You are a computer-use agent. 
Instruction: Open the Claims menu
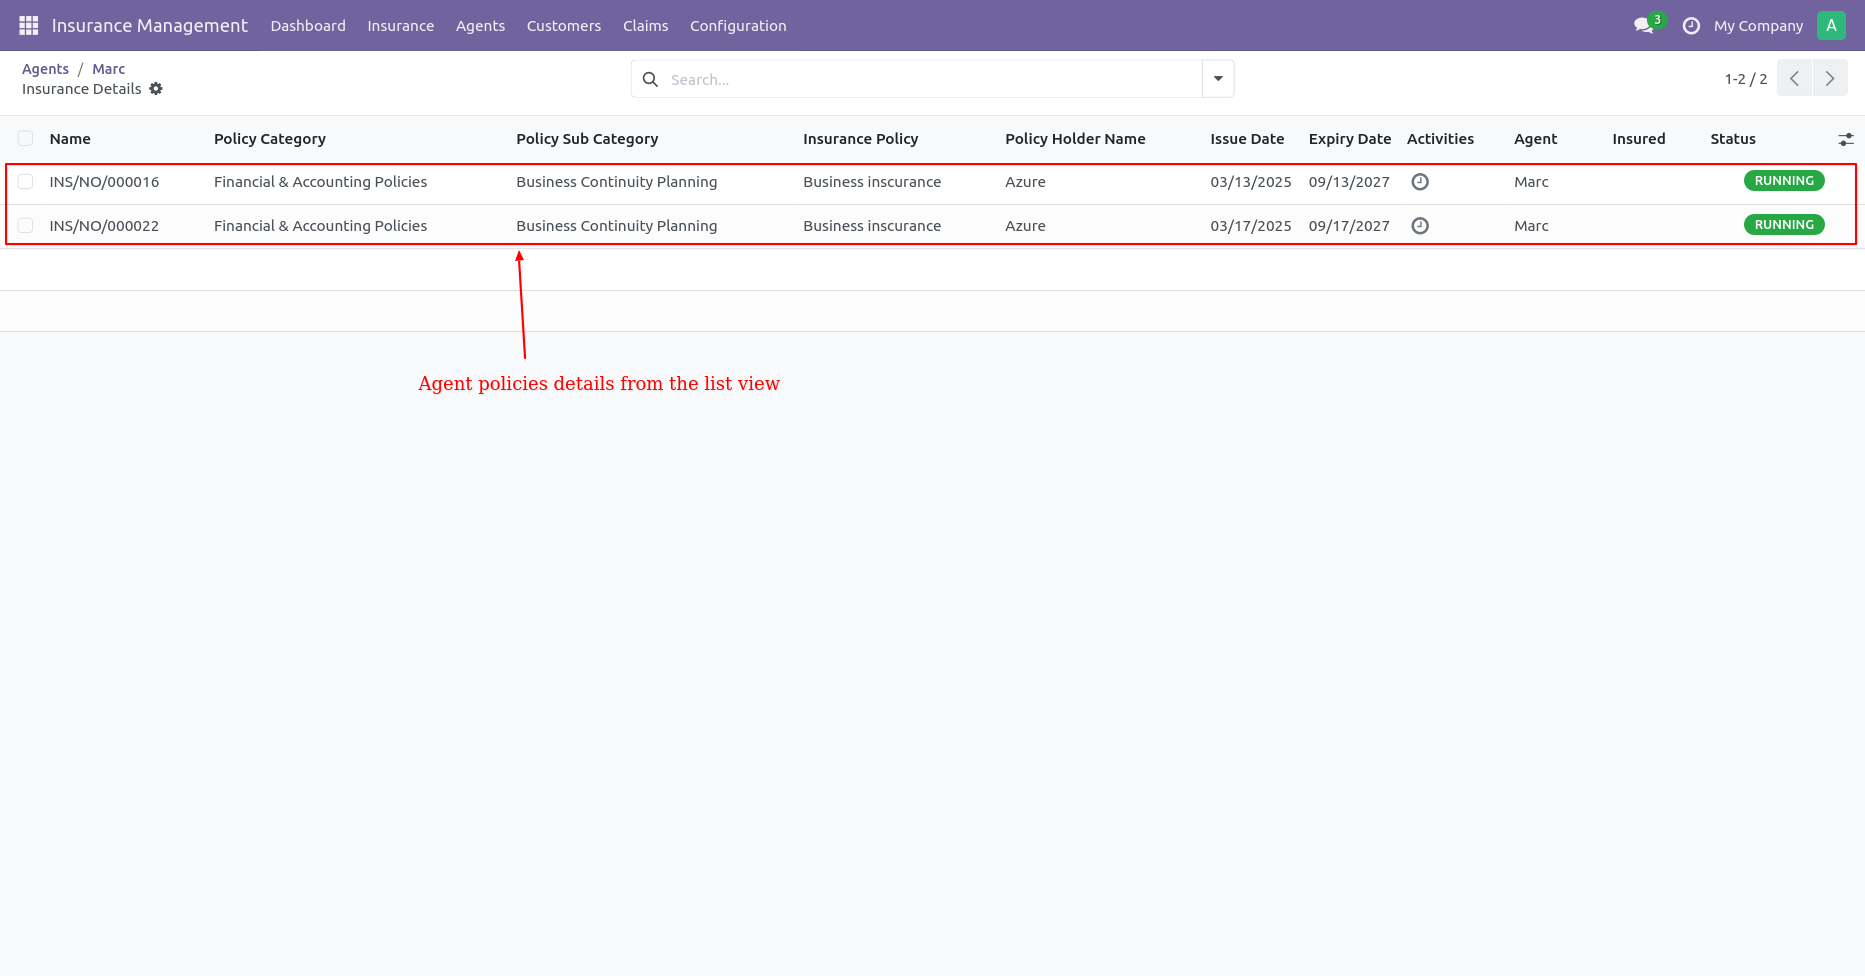click(645, 26)
